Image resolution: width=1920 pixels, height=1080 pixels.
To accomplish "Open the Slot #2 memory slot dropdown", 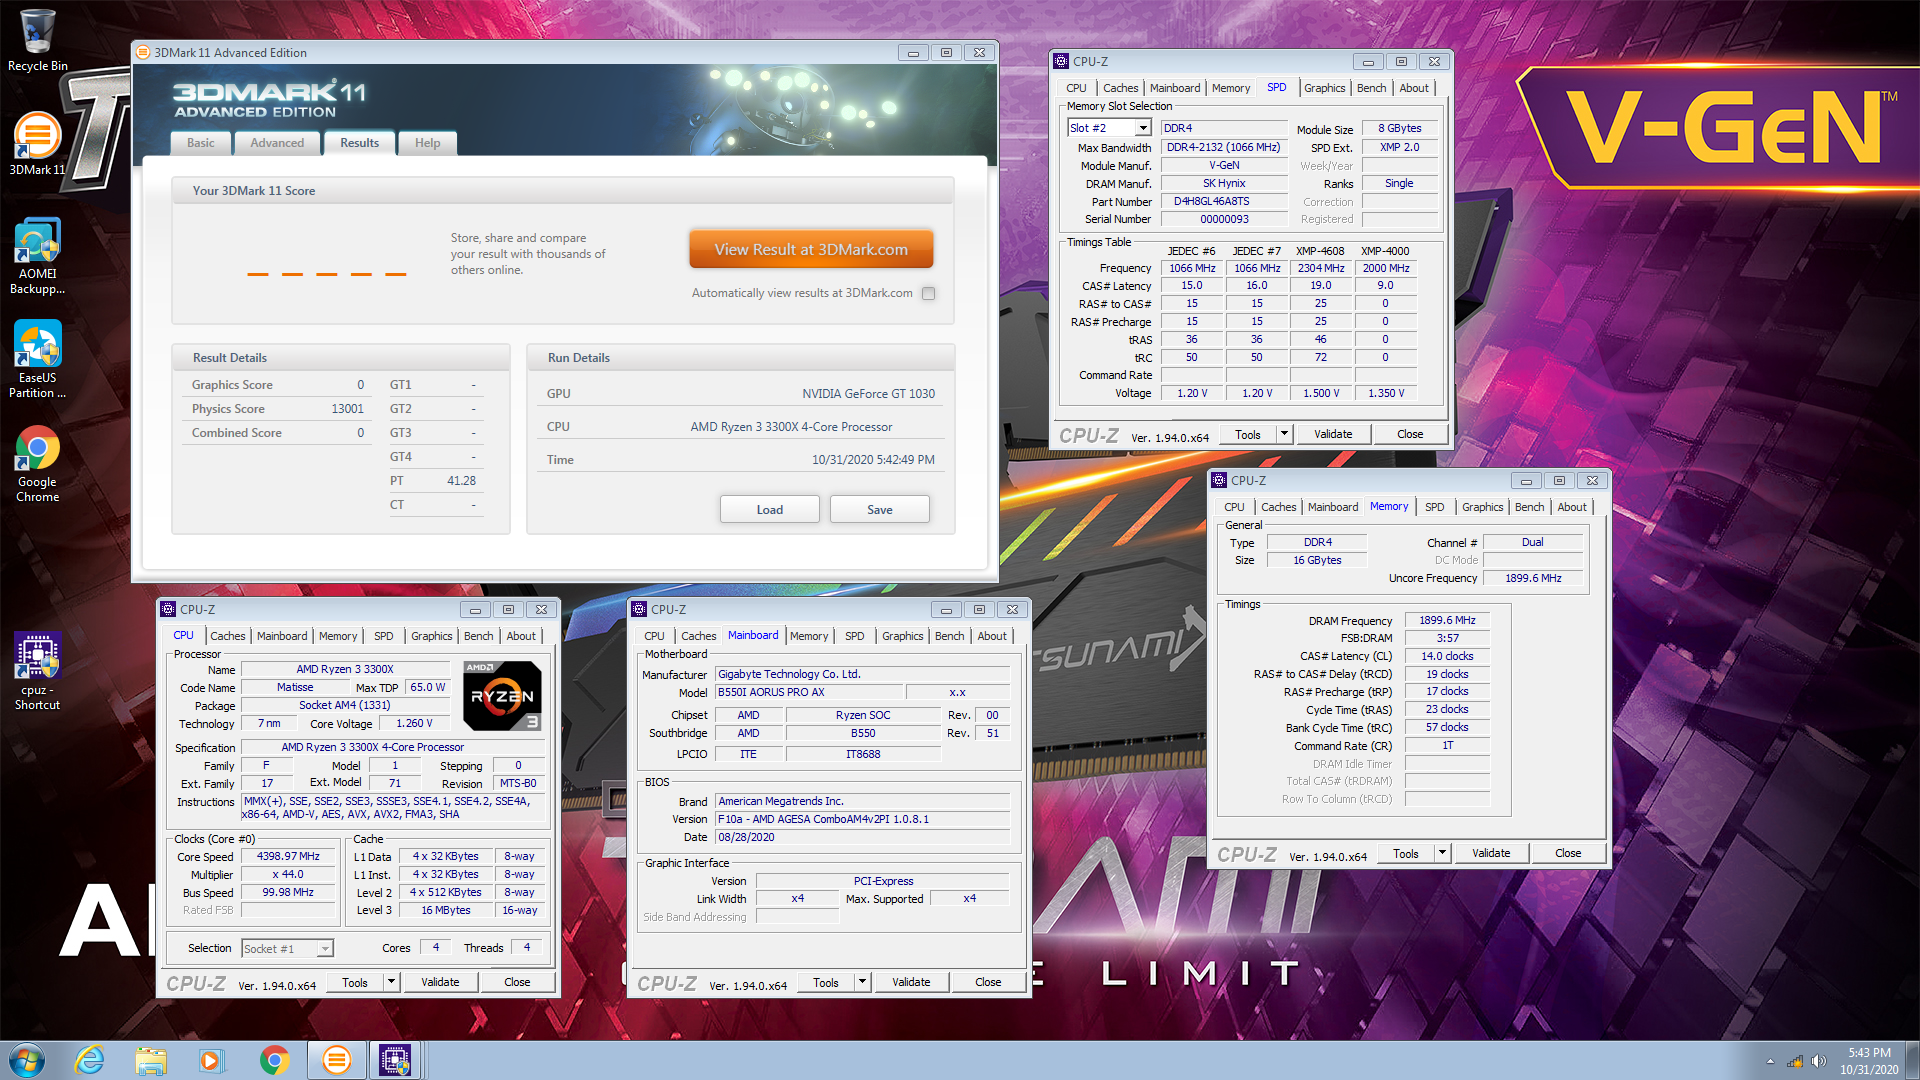I will (1143, 128).
